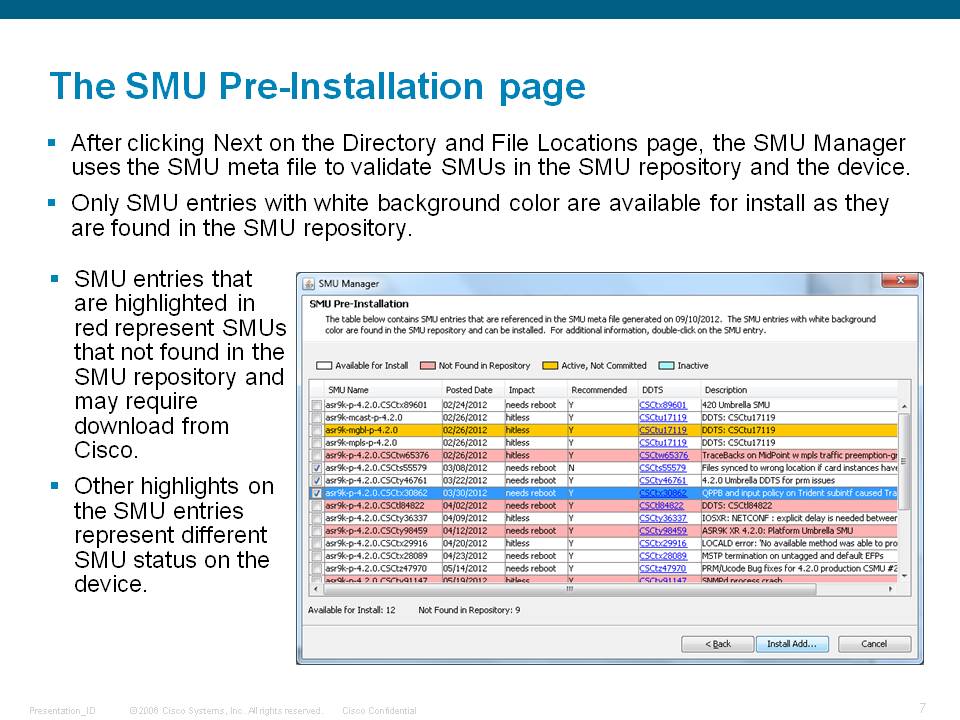Open the CSCty98459 DDTS link

tap(662, 531)
